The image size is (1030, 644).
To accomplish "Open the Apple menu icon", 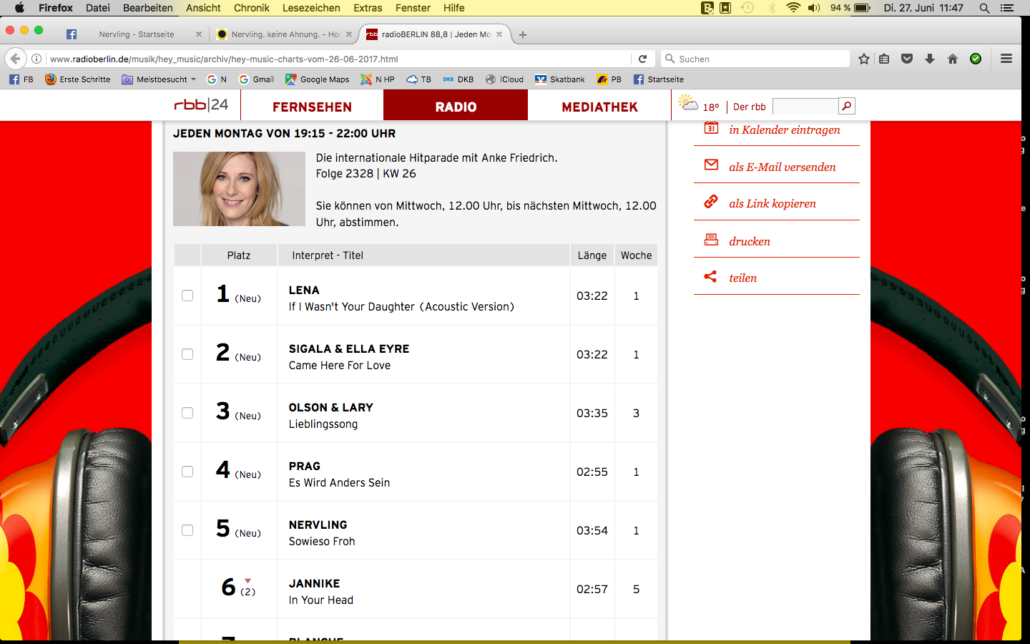I will pos(19,8).
